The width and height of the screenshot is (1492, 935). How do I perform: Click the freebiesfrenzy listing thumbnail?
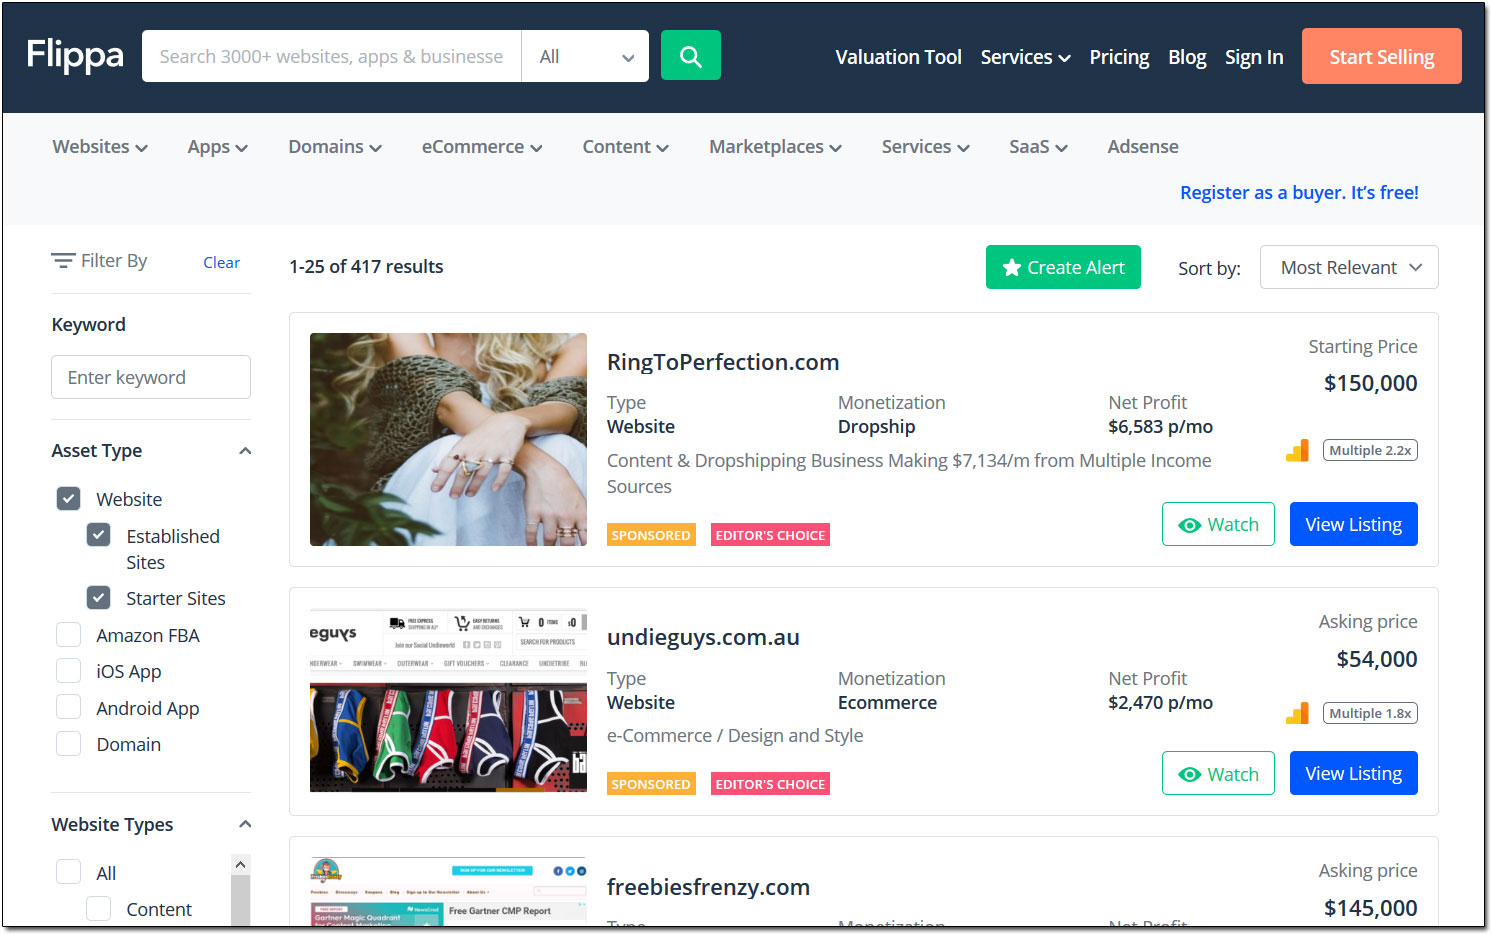448,892
